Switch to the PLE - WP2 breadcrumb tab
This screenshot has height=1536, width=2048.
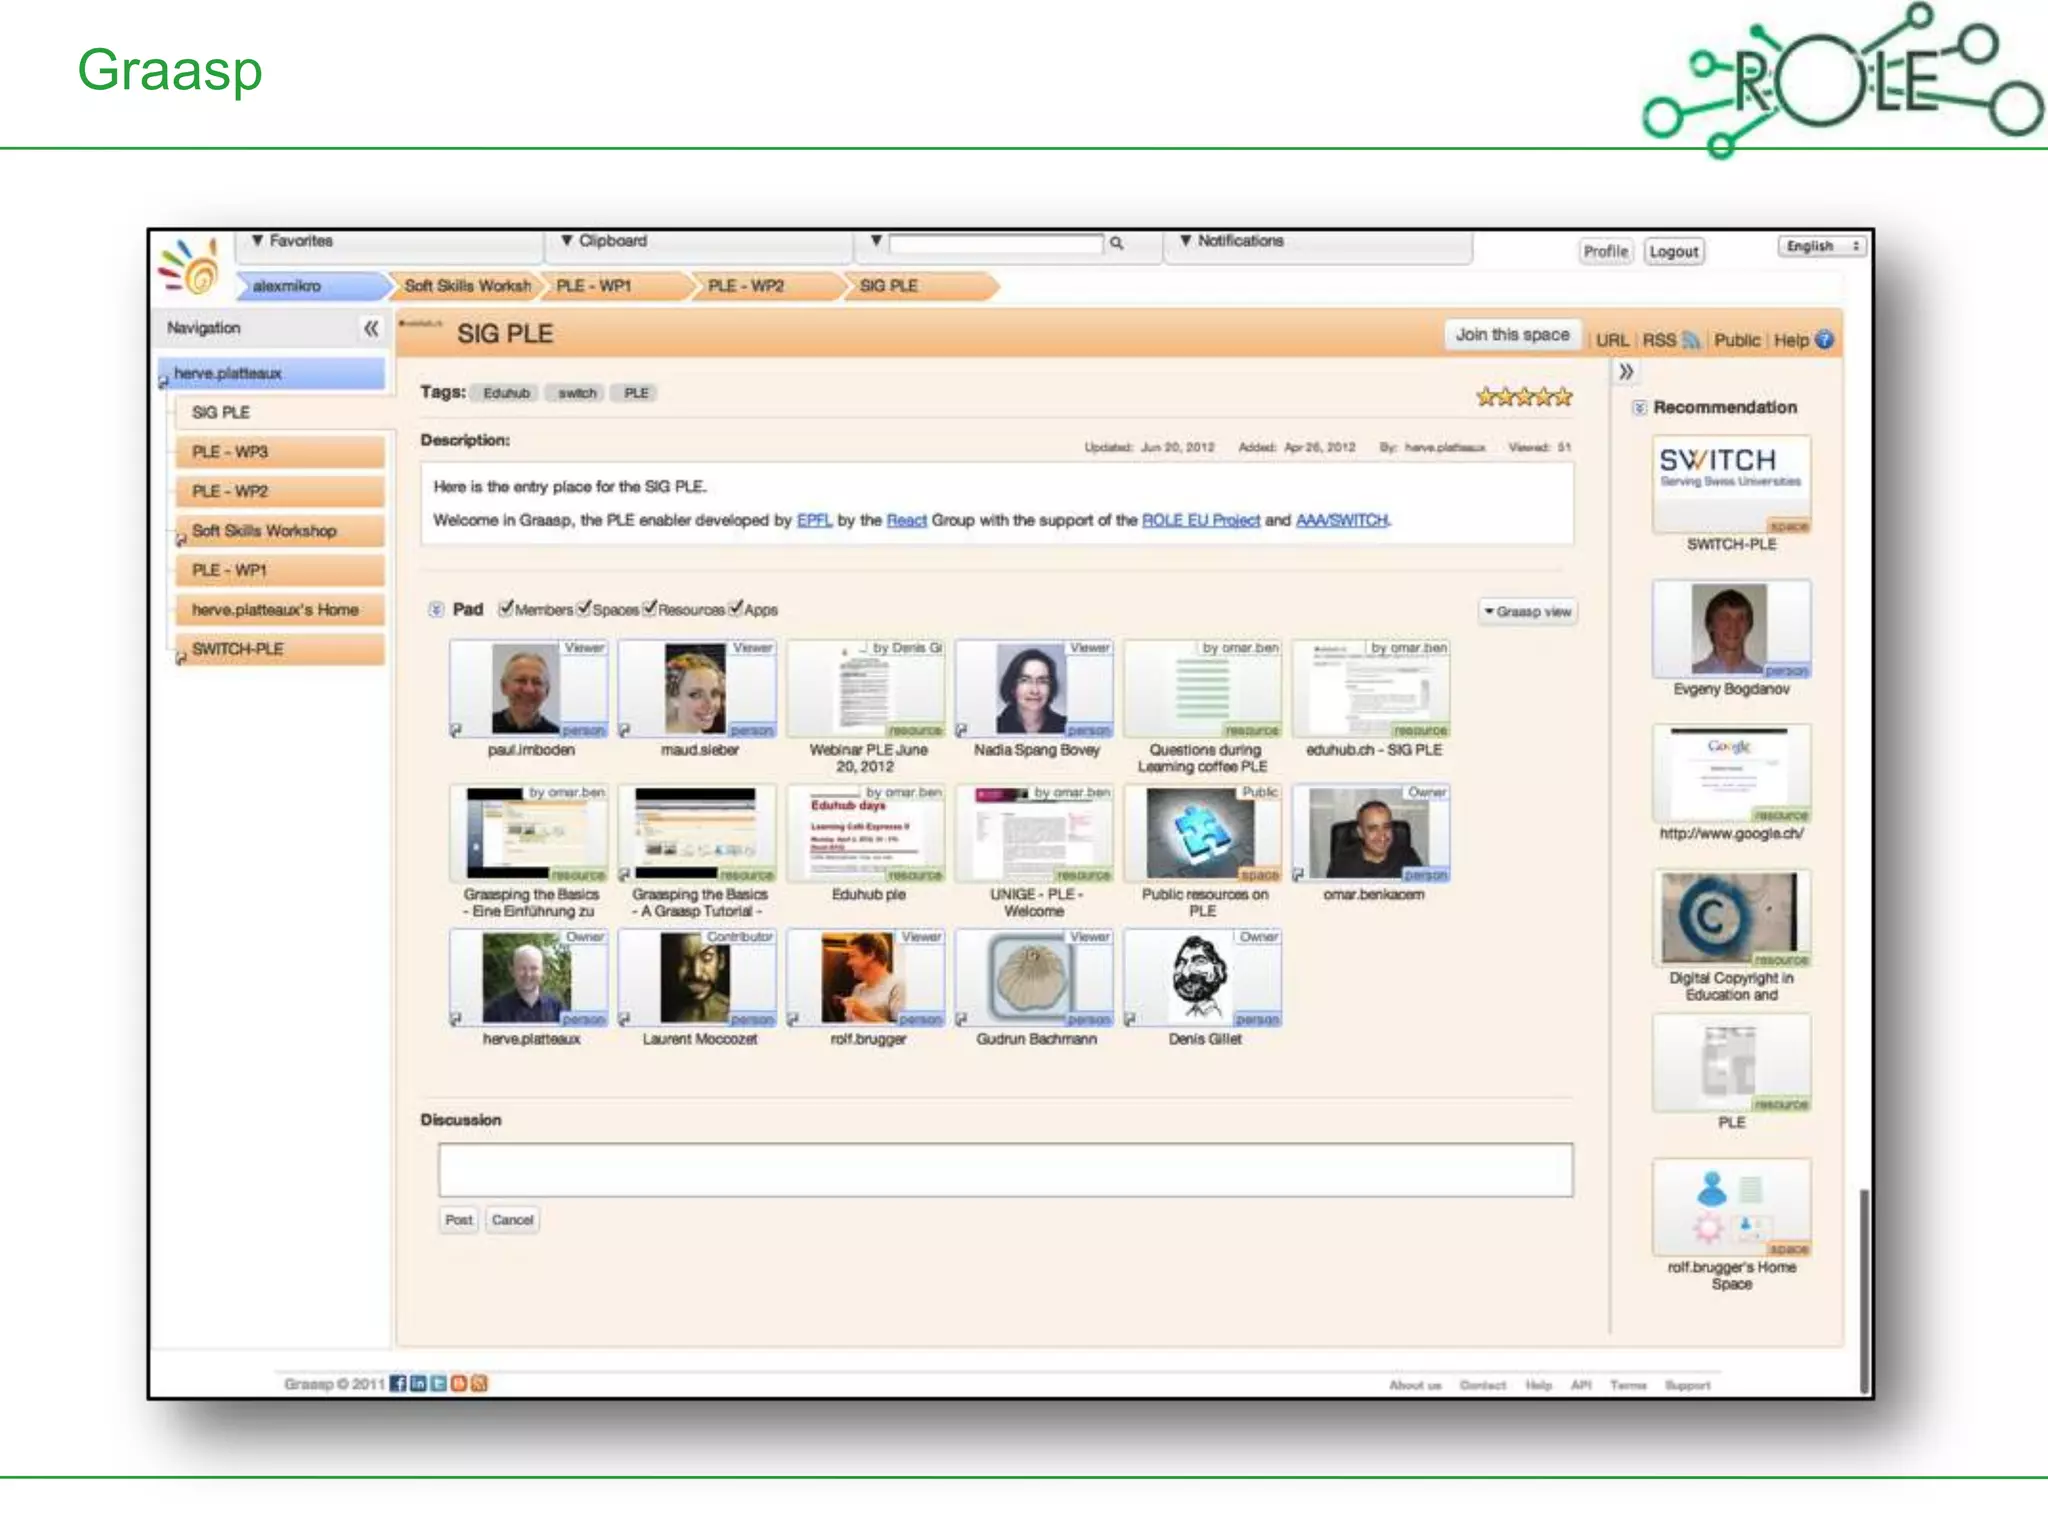pos(746,286)
